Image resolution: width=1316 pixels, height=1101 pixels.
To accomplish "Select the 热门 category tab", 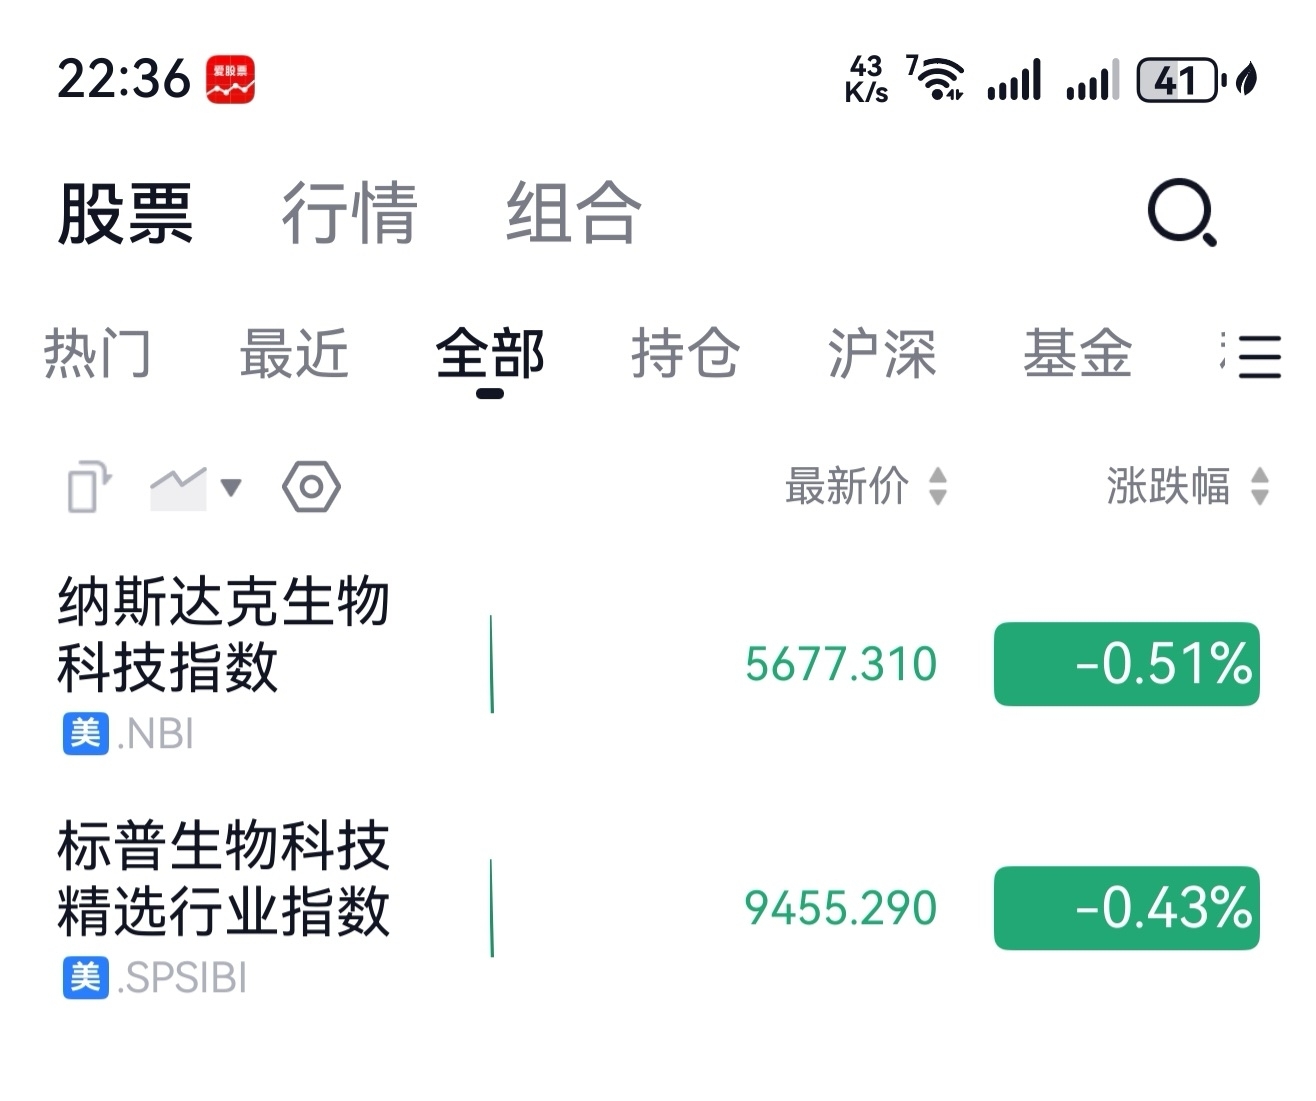I will [x=98, y=354].
